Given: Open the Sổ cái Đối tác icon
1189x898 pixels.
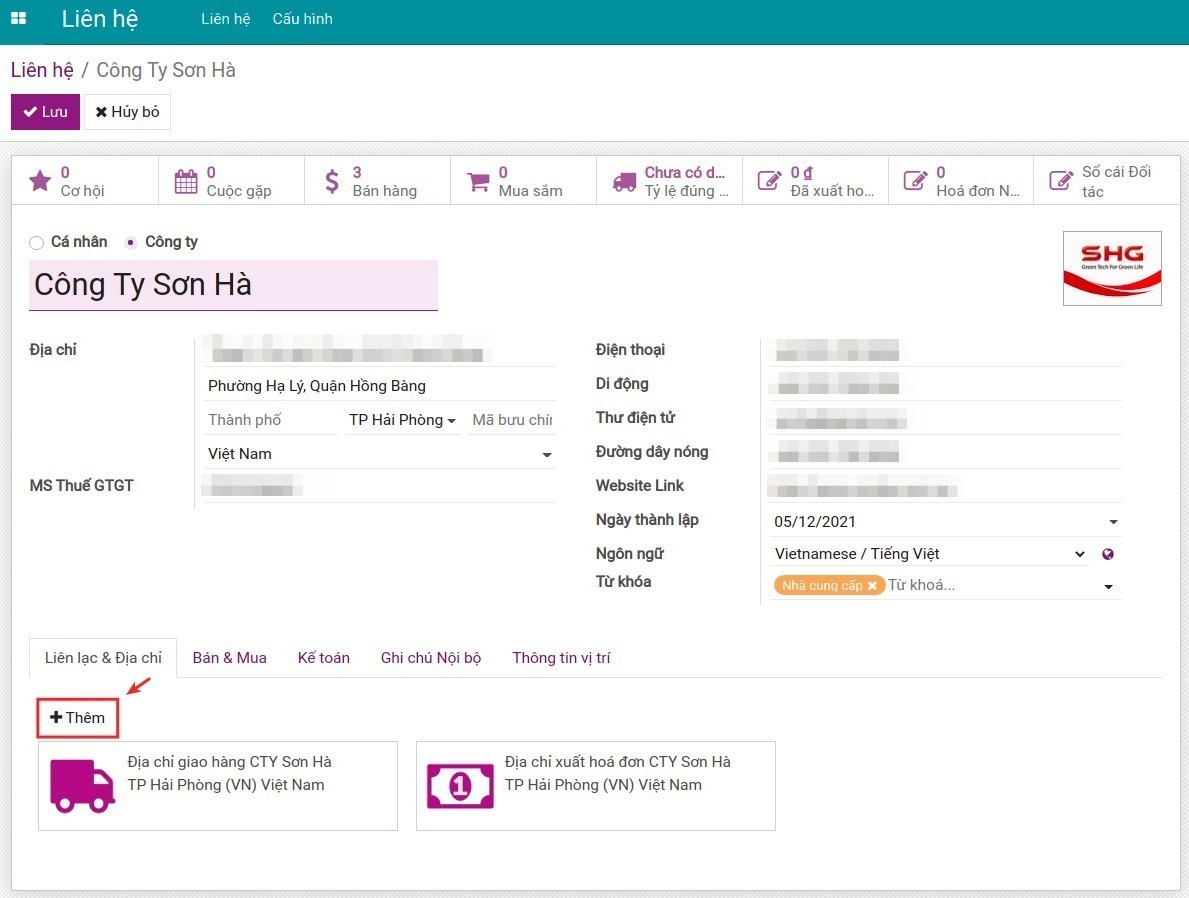Looking at the screenshot, I should pos(1061,181).
